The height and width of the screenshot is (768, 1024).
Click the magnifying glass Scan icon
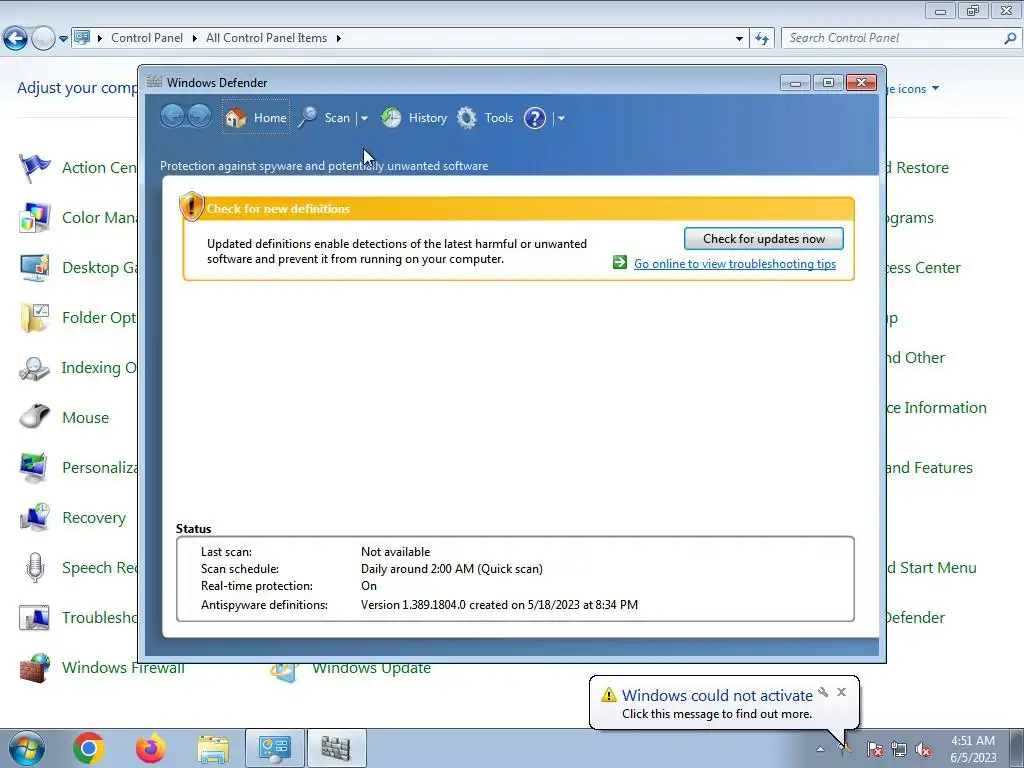(308, 118)
